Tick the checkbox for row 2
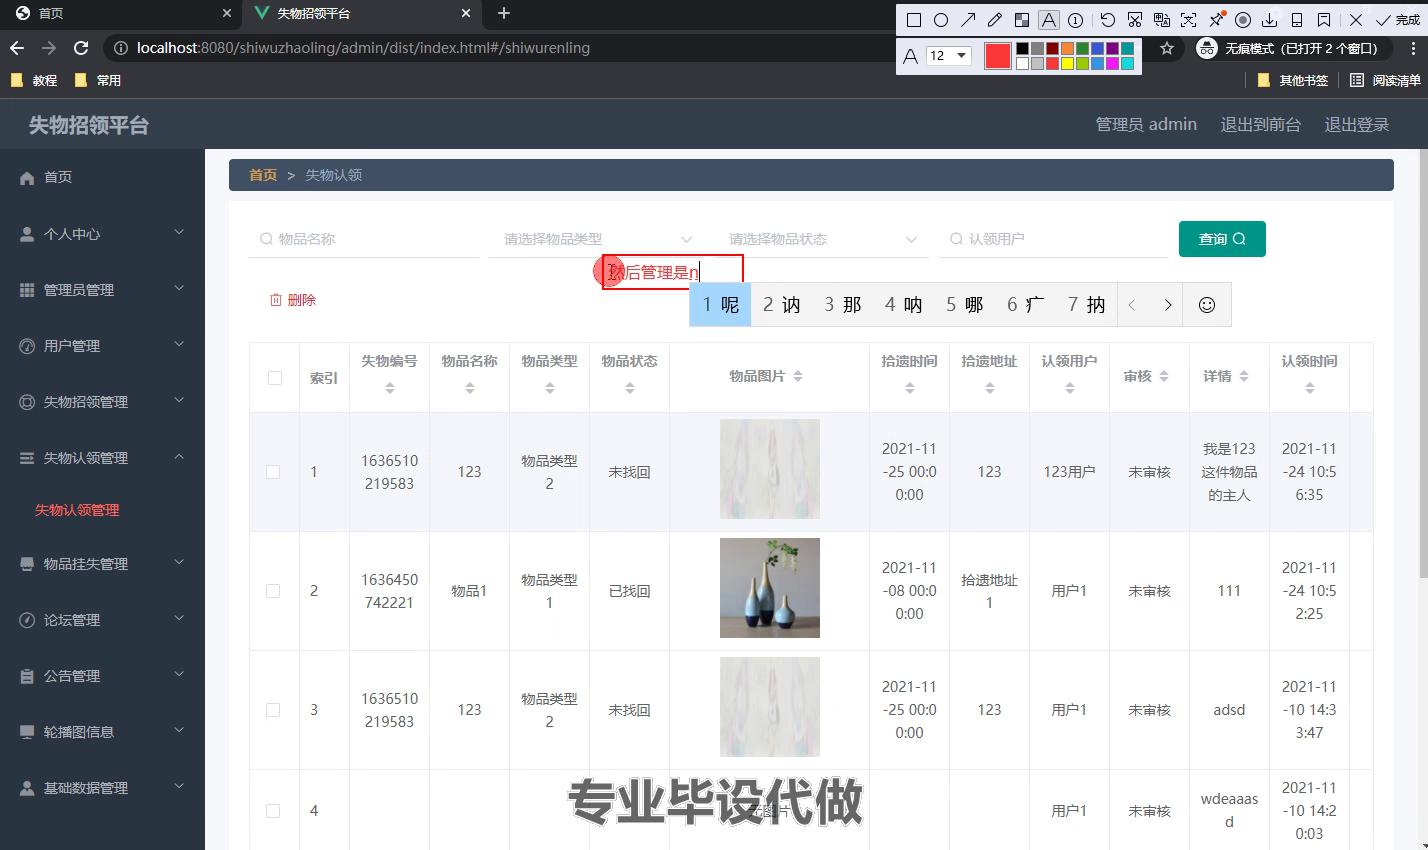The image size is (1428, 850). tap(273, 591)
